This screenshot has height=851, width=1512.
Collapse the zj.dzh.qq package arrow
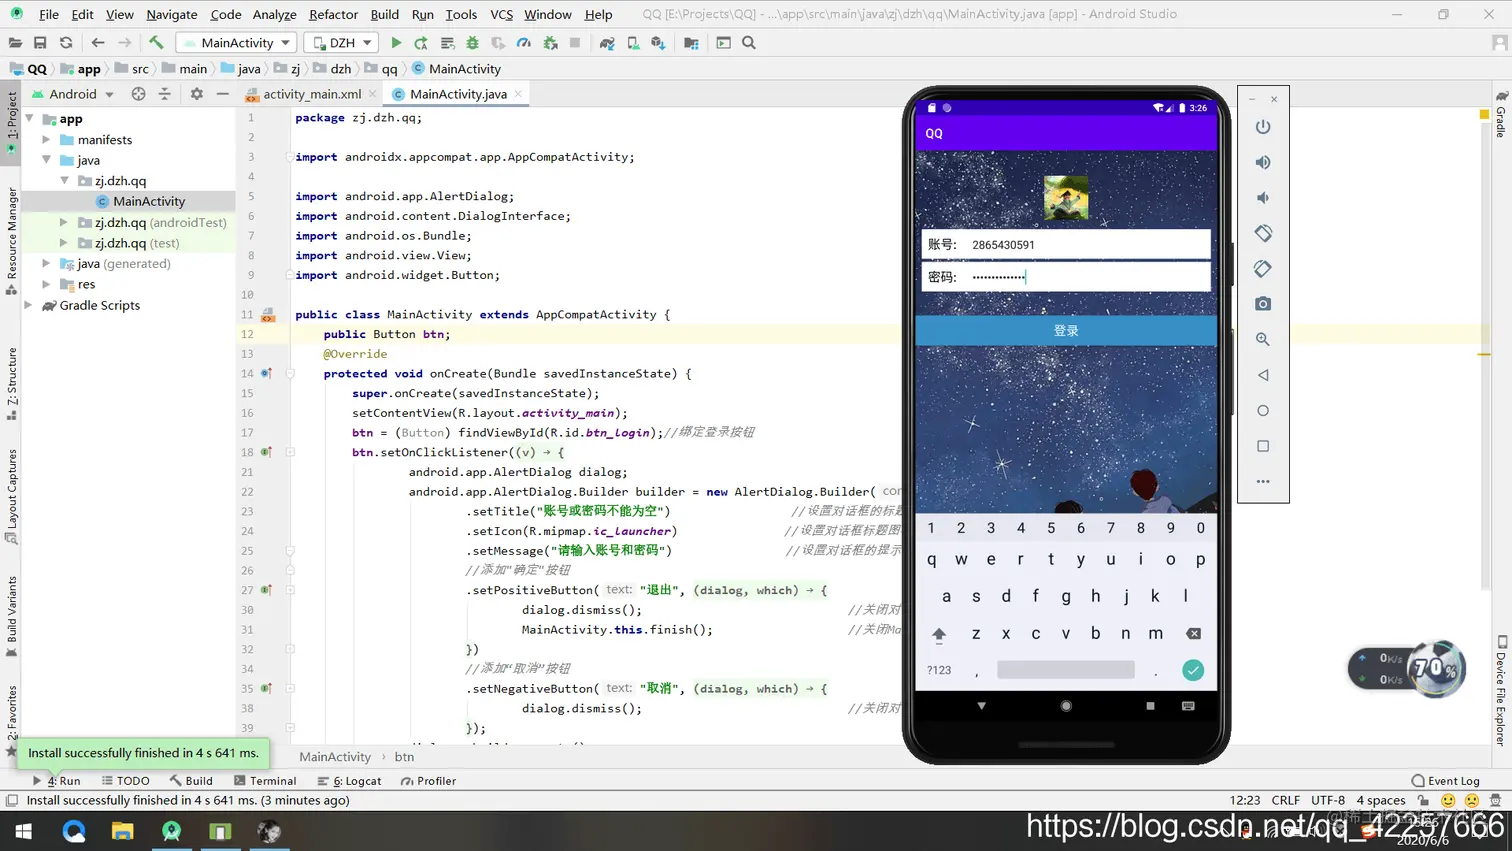pos(64,181)
